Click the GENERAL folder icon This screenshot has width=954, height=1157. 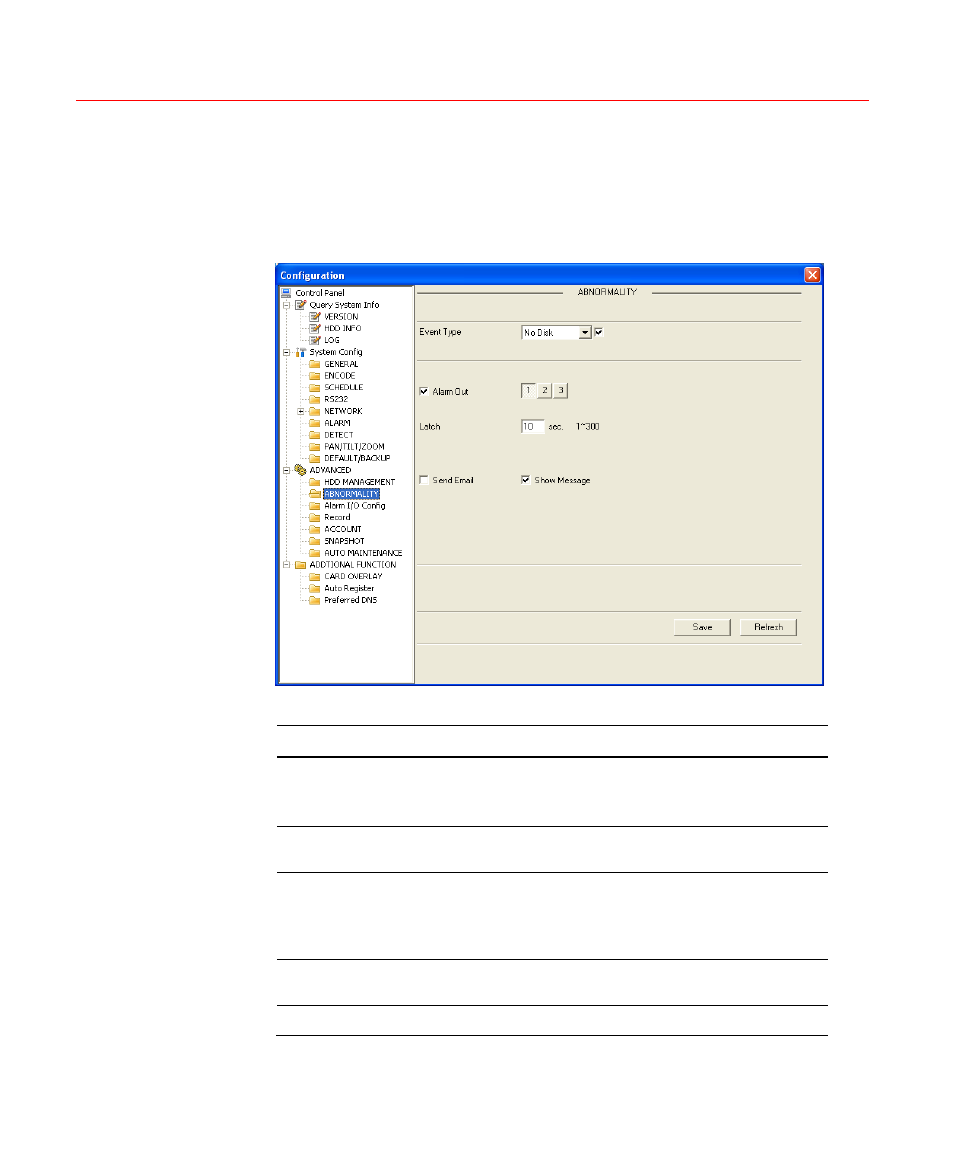point(315,364)
